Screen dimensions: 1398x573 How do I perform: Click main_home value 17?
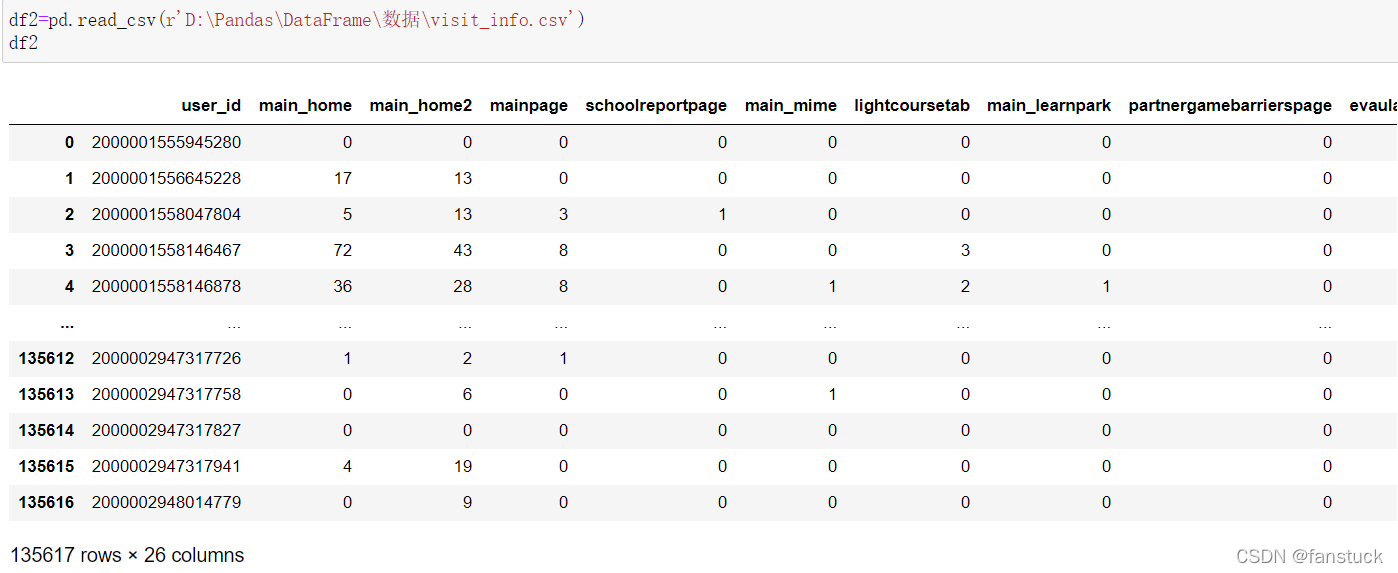[342, 178]
